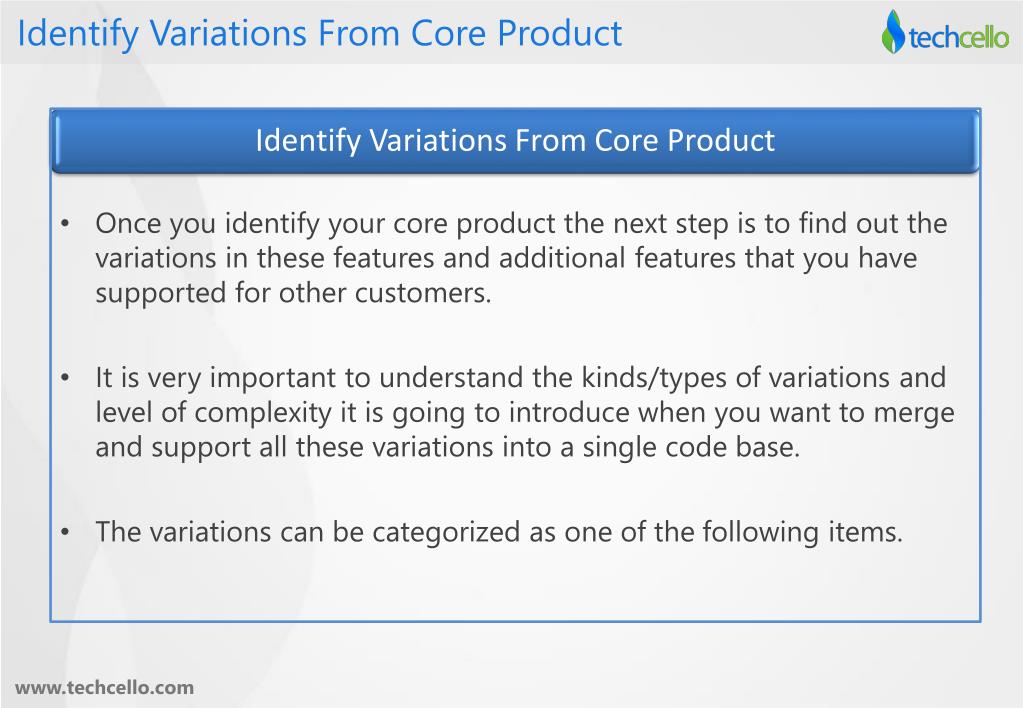
Task: Click the words 'supported for other customers'
Action: pyautogui.click(x=291, y=294)
